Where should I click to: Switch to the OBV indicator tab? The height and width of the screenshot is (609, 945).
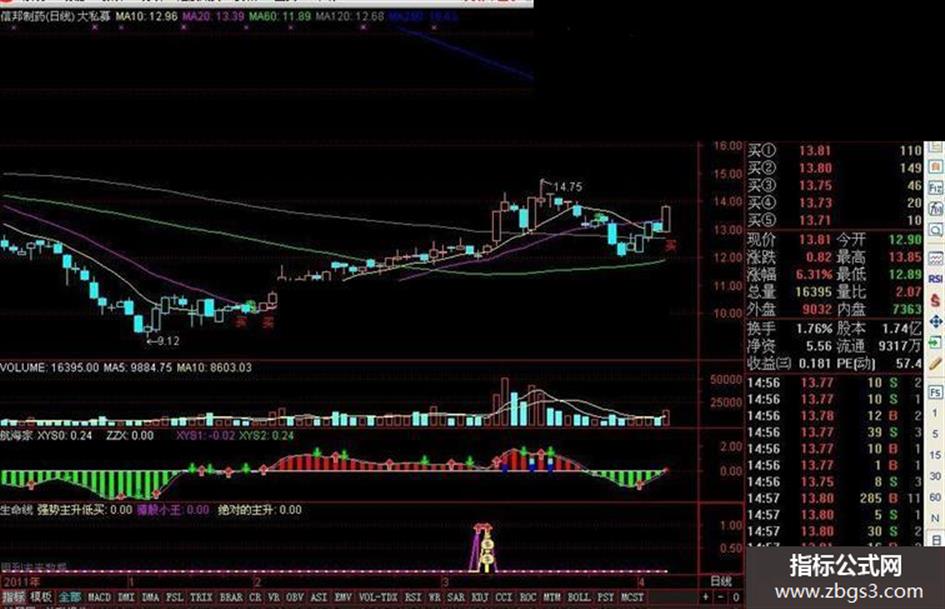(x=295, y=597)
